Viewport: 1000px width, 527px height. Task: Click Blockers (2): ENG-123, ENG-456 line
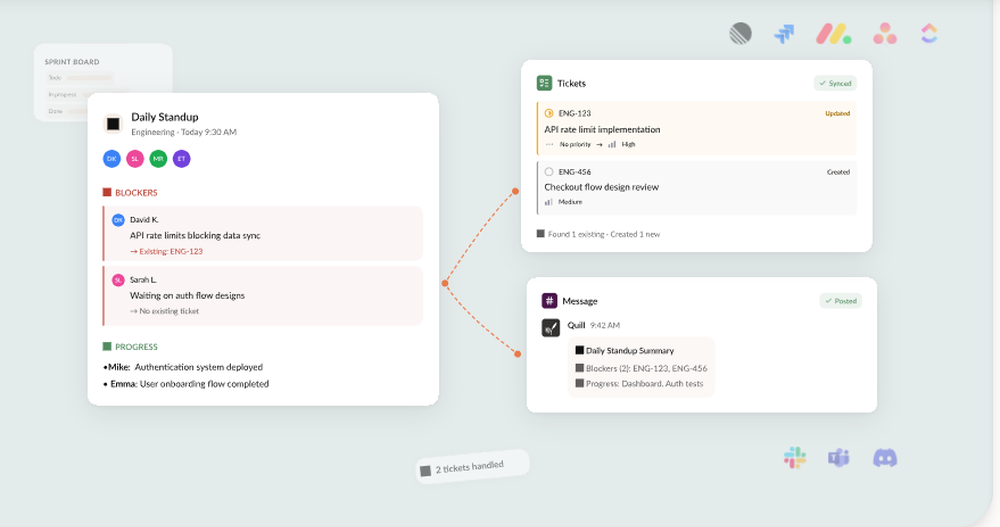click(646, 368)
